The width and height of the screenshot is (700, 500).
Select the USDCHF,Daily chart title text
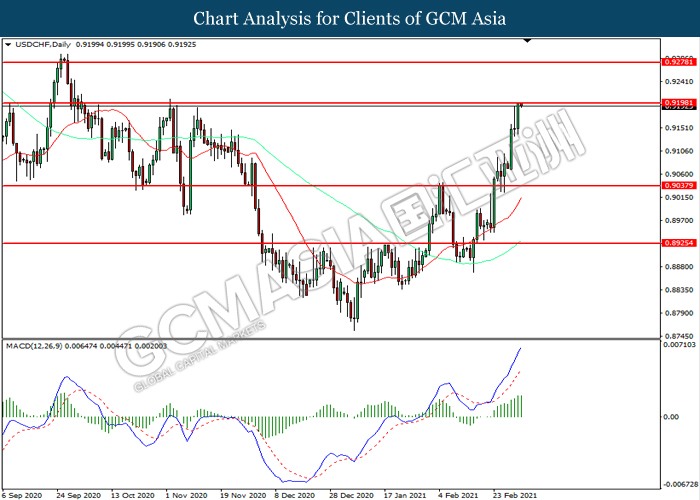(x=43, y=45)
